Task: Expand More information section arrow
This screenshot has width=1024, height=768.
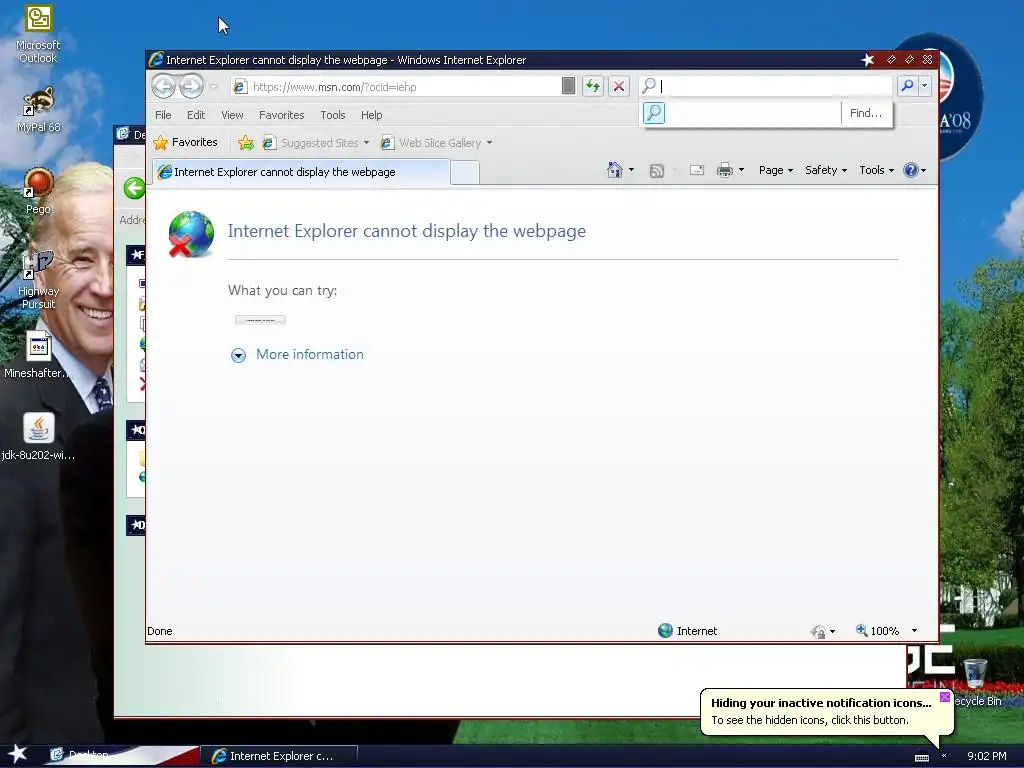Action: 238,355
